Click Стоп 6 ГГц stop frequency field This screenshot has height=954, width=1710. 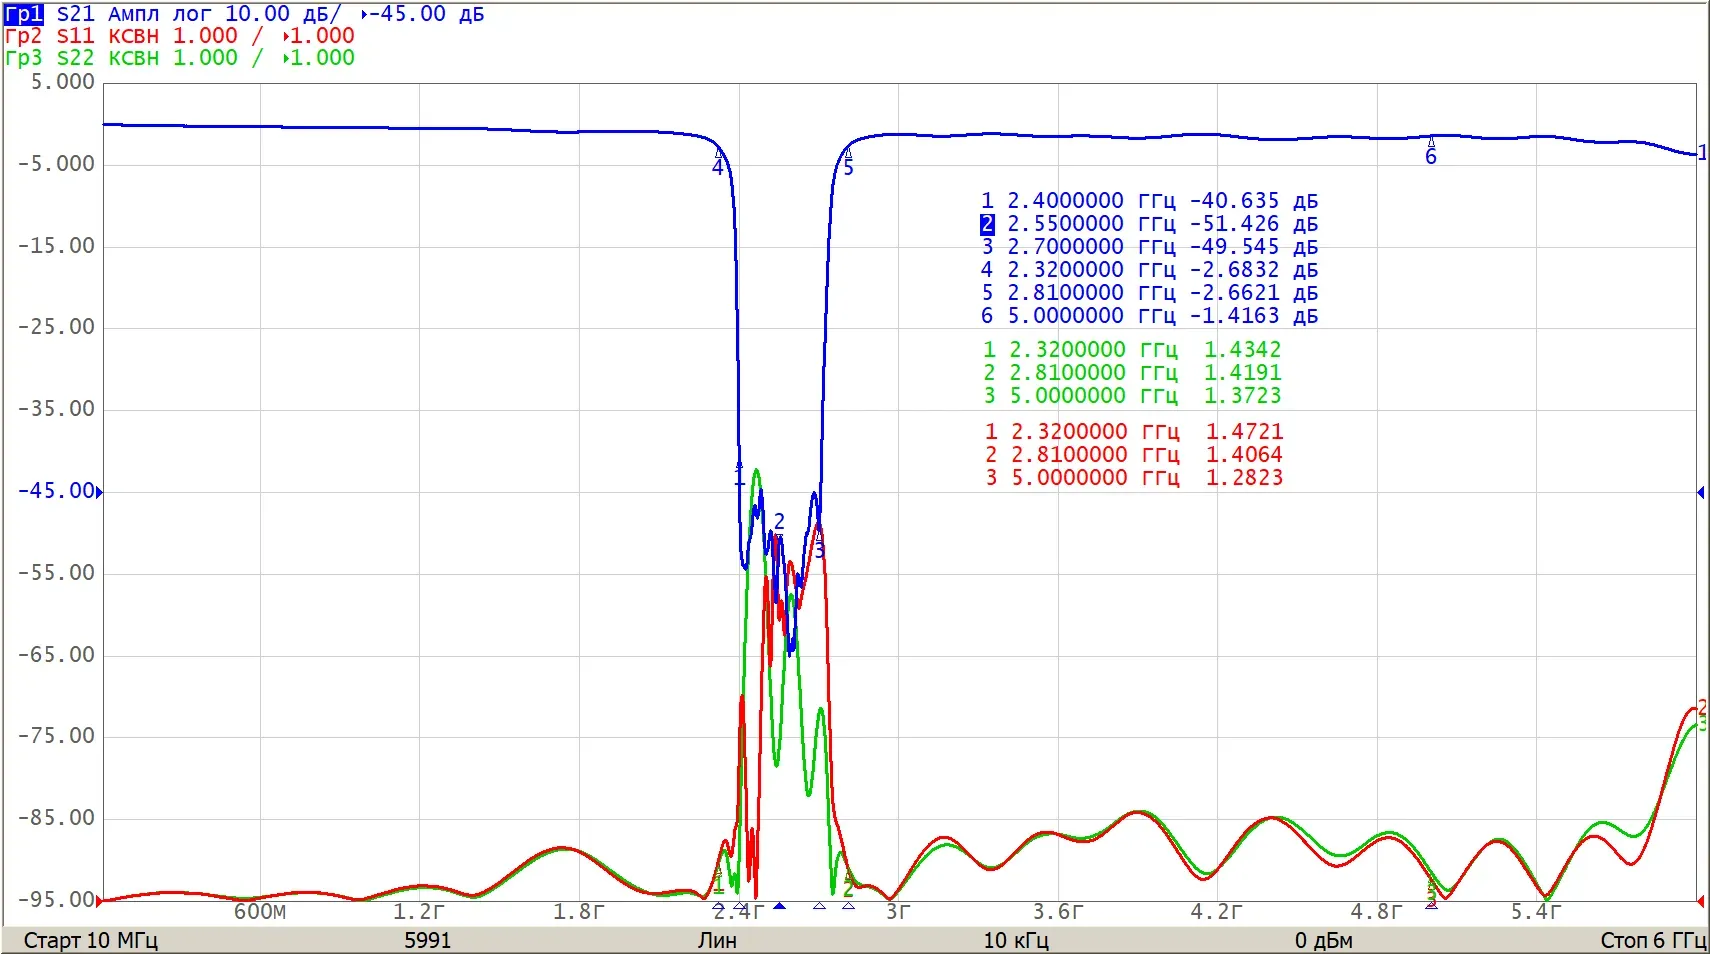pyautogui.click(x=1652, y=941)
